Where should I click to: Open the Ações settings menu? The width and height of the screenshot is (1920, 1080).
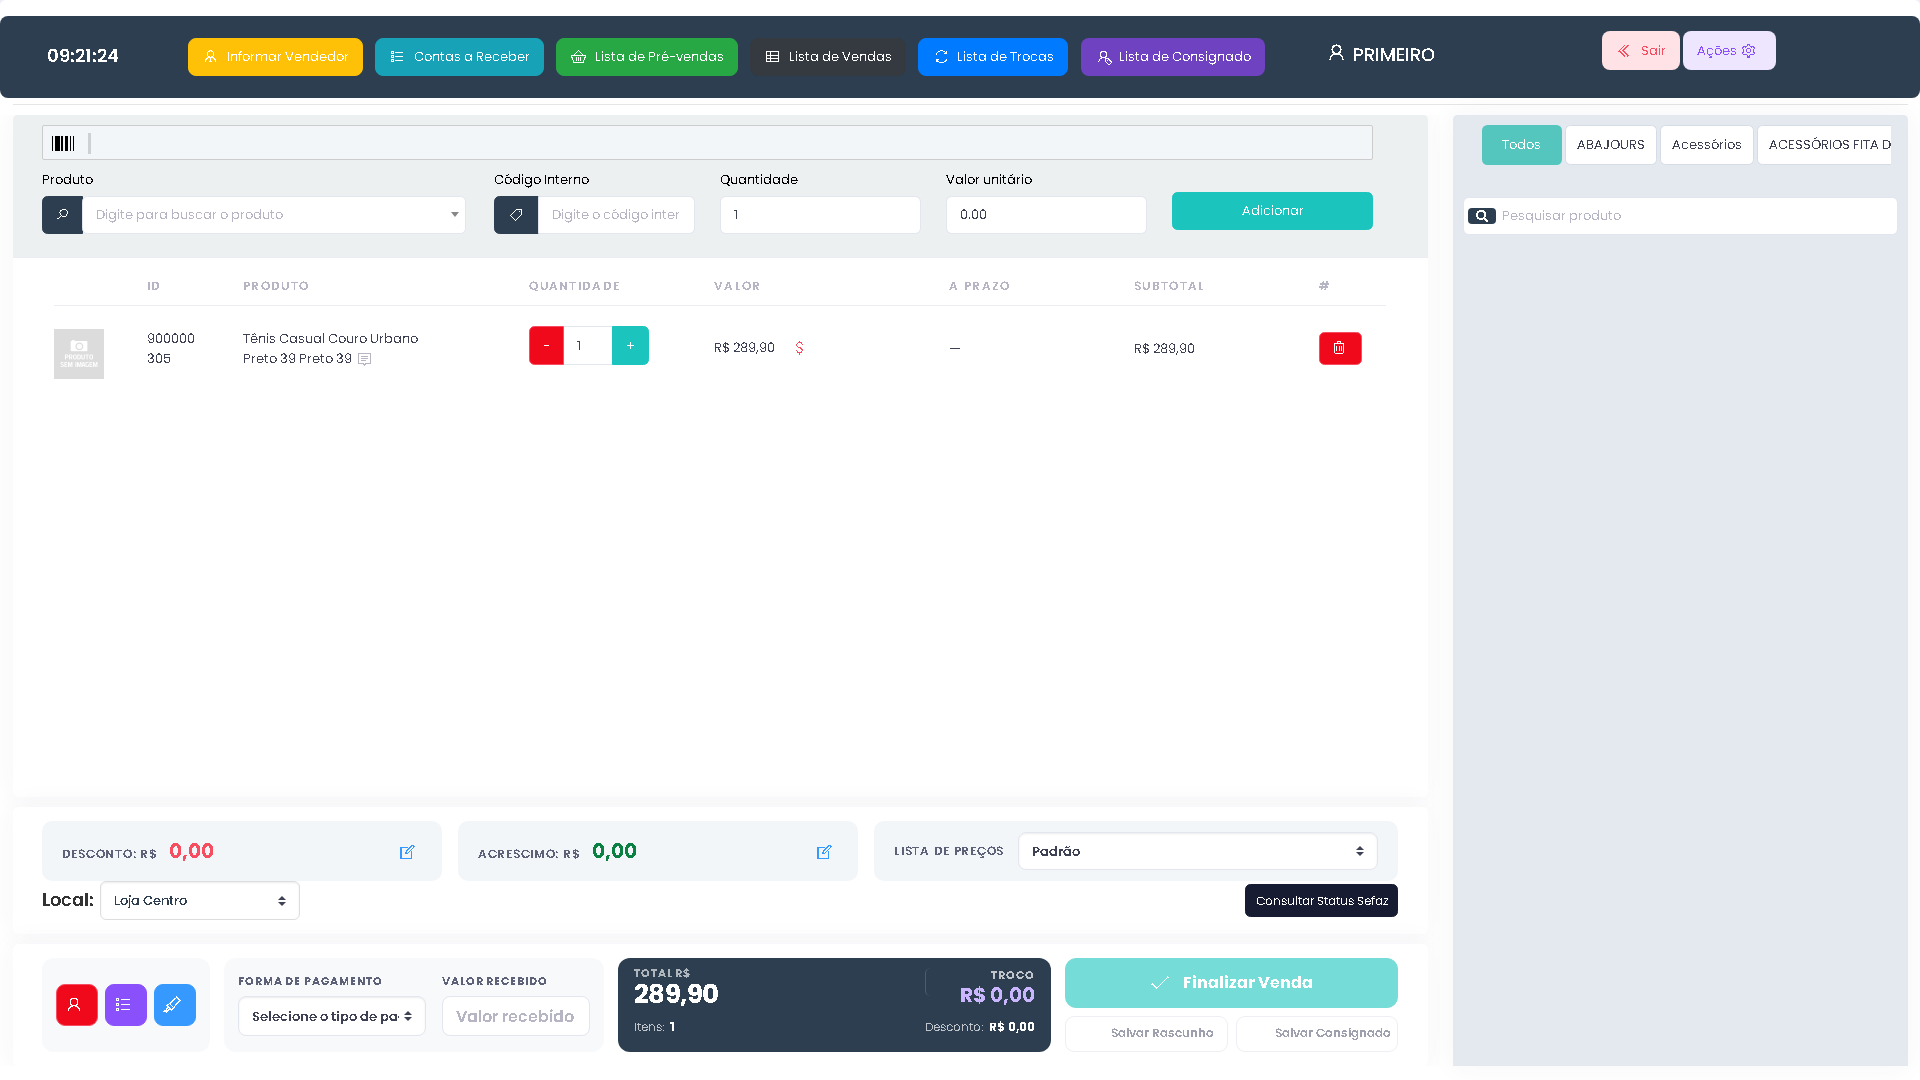pyautogui.click(x=1729, y=51)
